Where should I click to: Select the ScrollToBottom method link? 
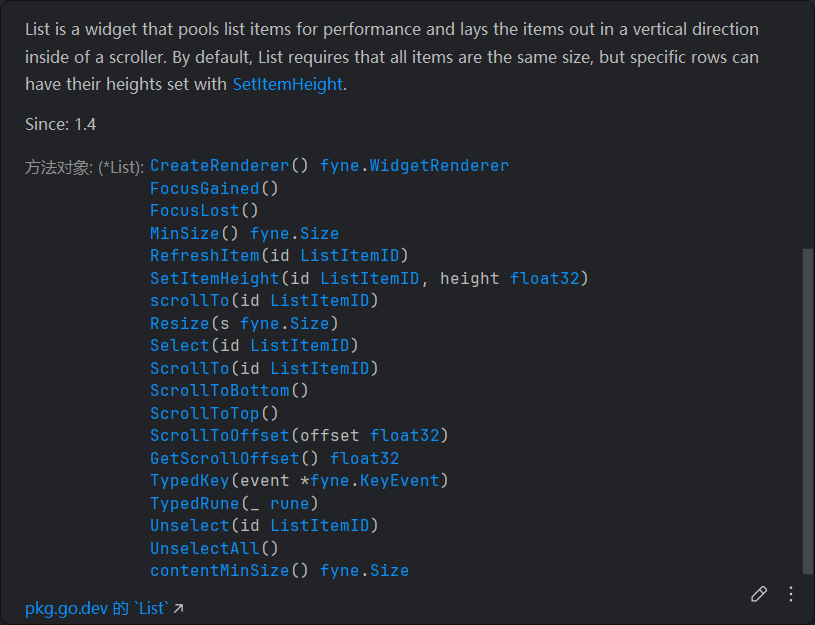(x=219, y=390)
